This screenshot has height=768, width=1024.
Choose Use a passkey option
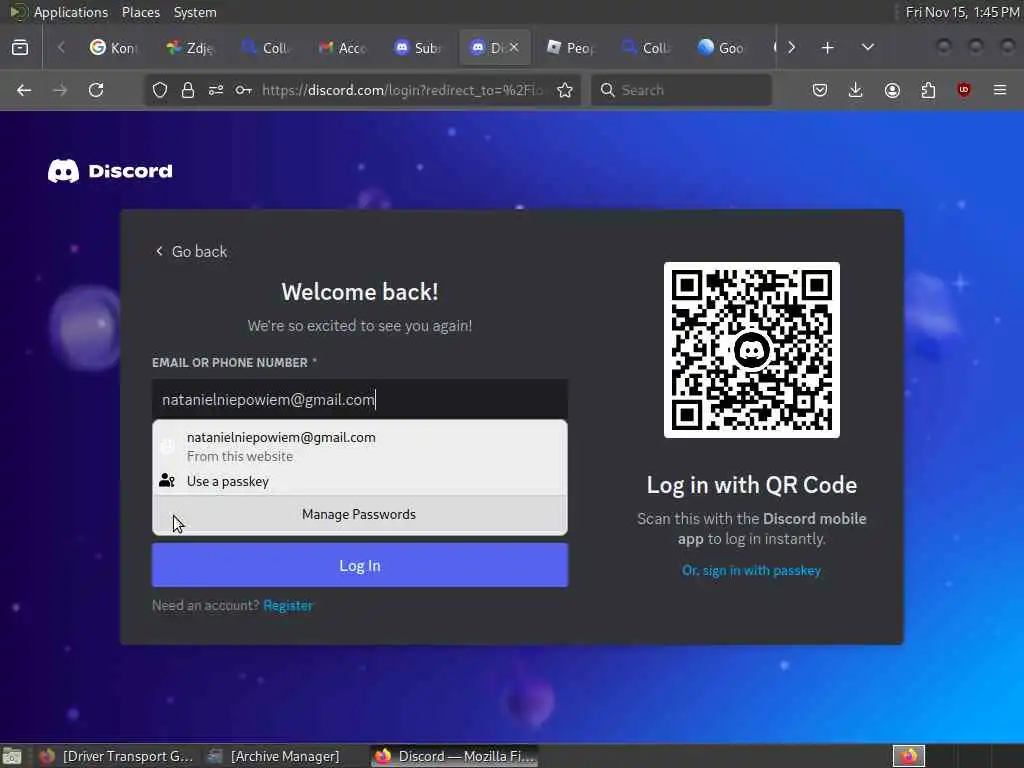pos(360,481)
